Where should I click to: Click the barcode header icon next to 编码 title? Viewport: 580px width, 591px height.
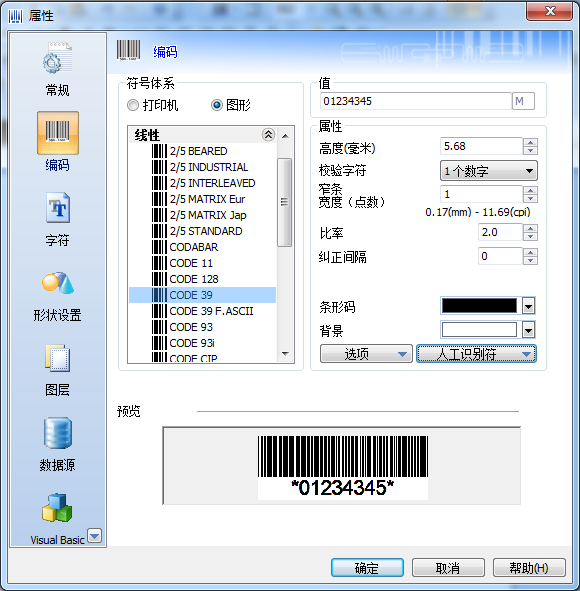pos(129,50)
